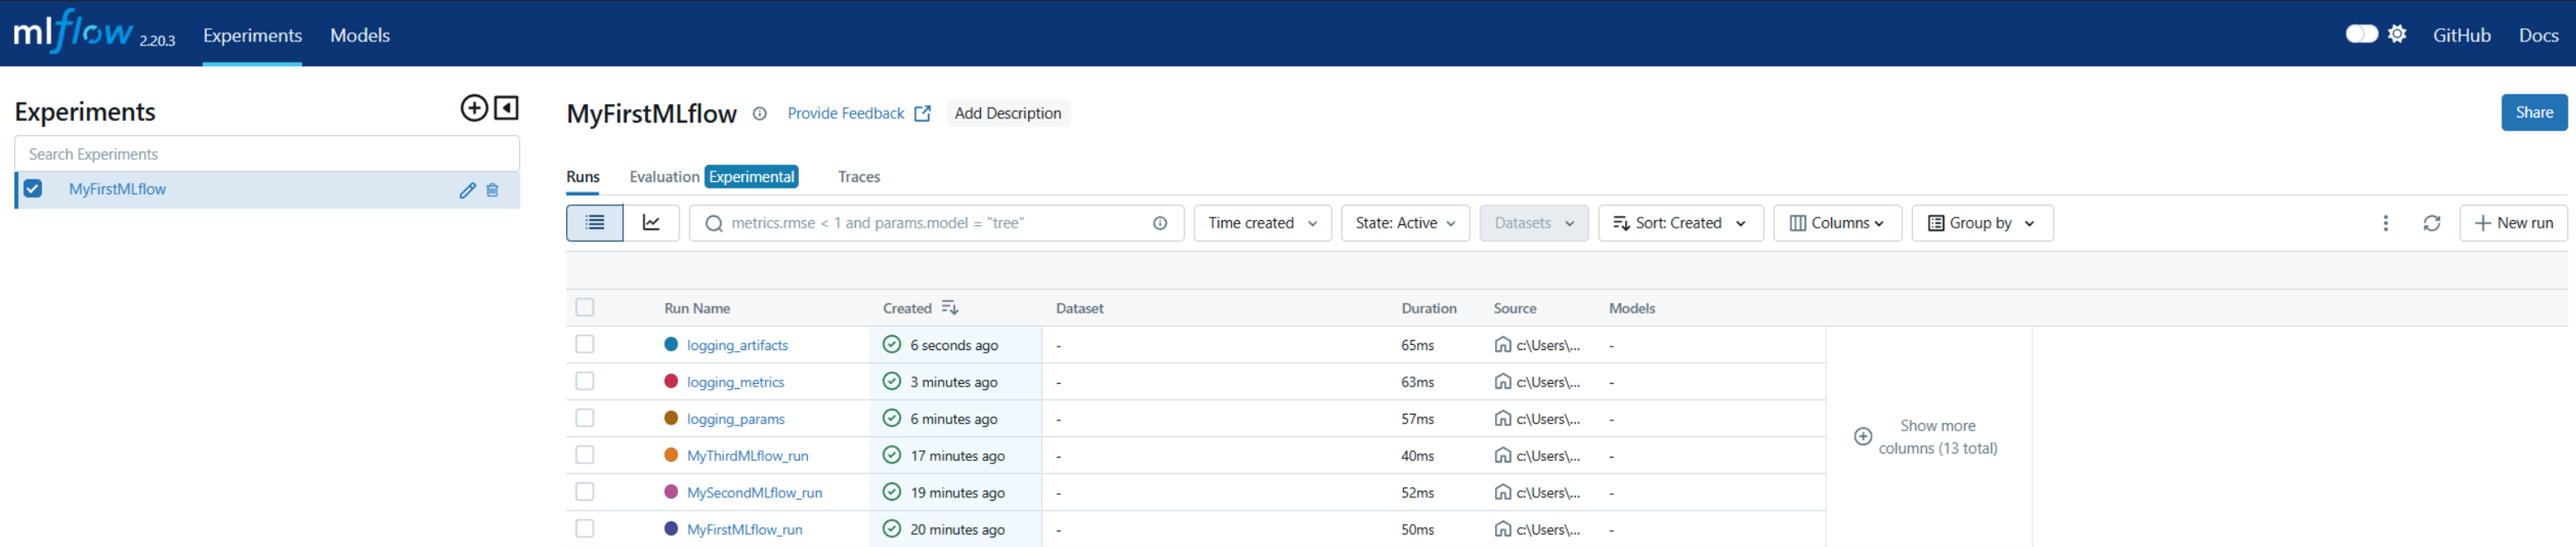Show more columns plus icon
Viewport: 2576px width, 547px height.
(1862, 437)
